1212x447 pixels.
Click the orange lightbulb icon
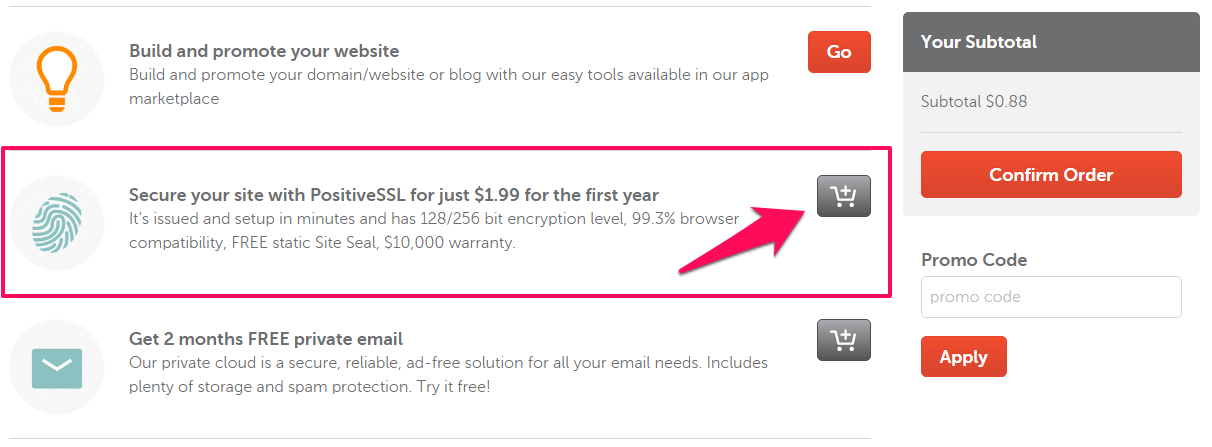pyautogui.click(x=57, y=78)
